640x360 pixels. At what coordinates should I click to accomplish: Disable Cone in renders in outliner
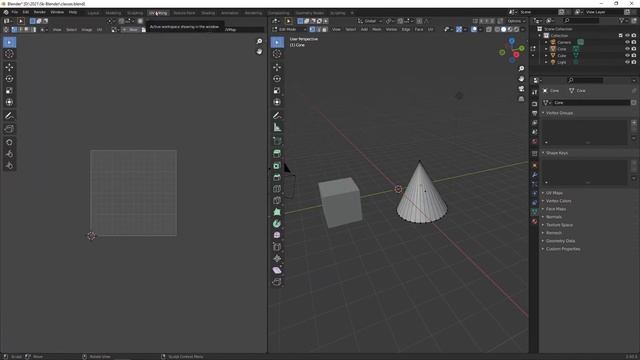click(x=634, y=49)
